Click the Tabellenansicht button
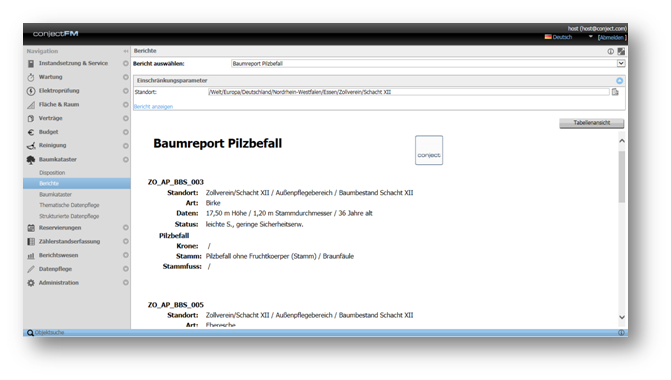The image size is (671, 380). [592, 123]
